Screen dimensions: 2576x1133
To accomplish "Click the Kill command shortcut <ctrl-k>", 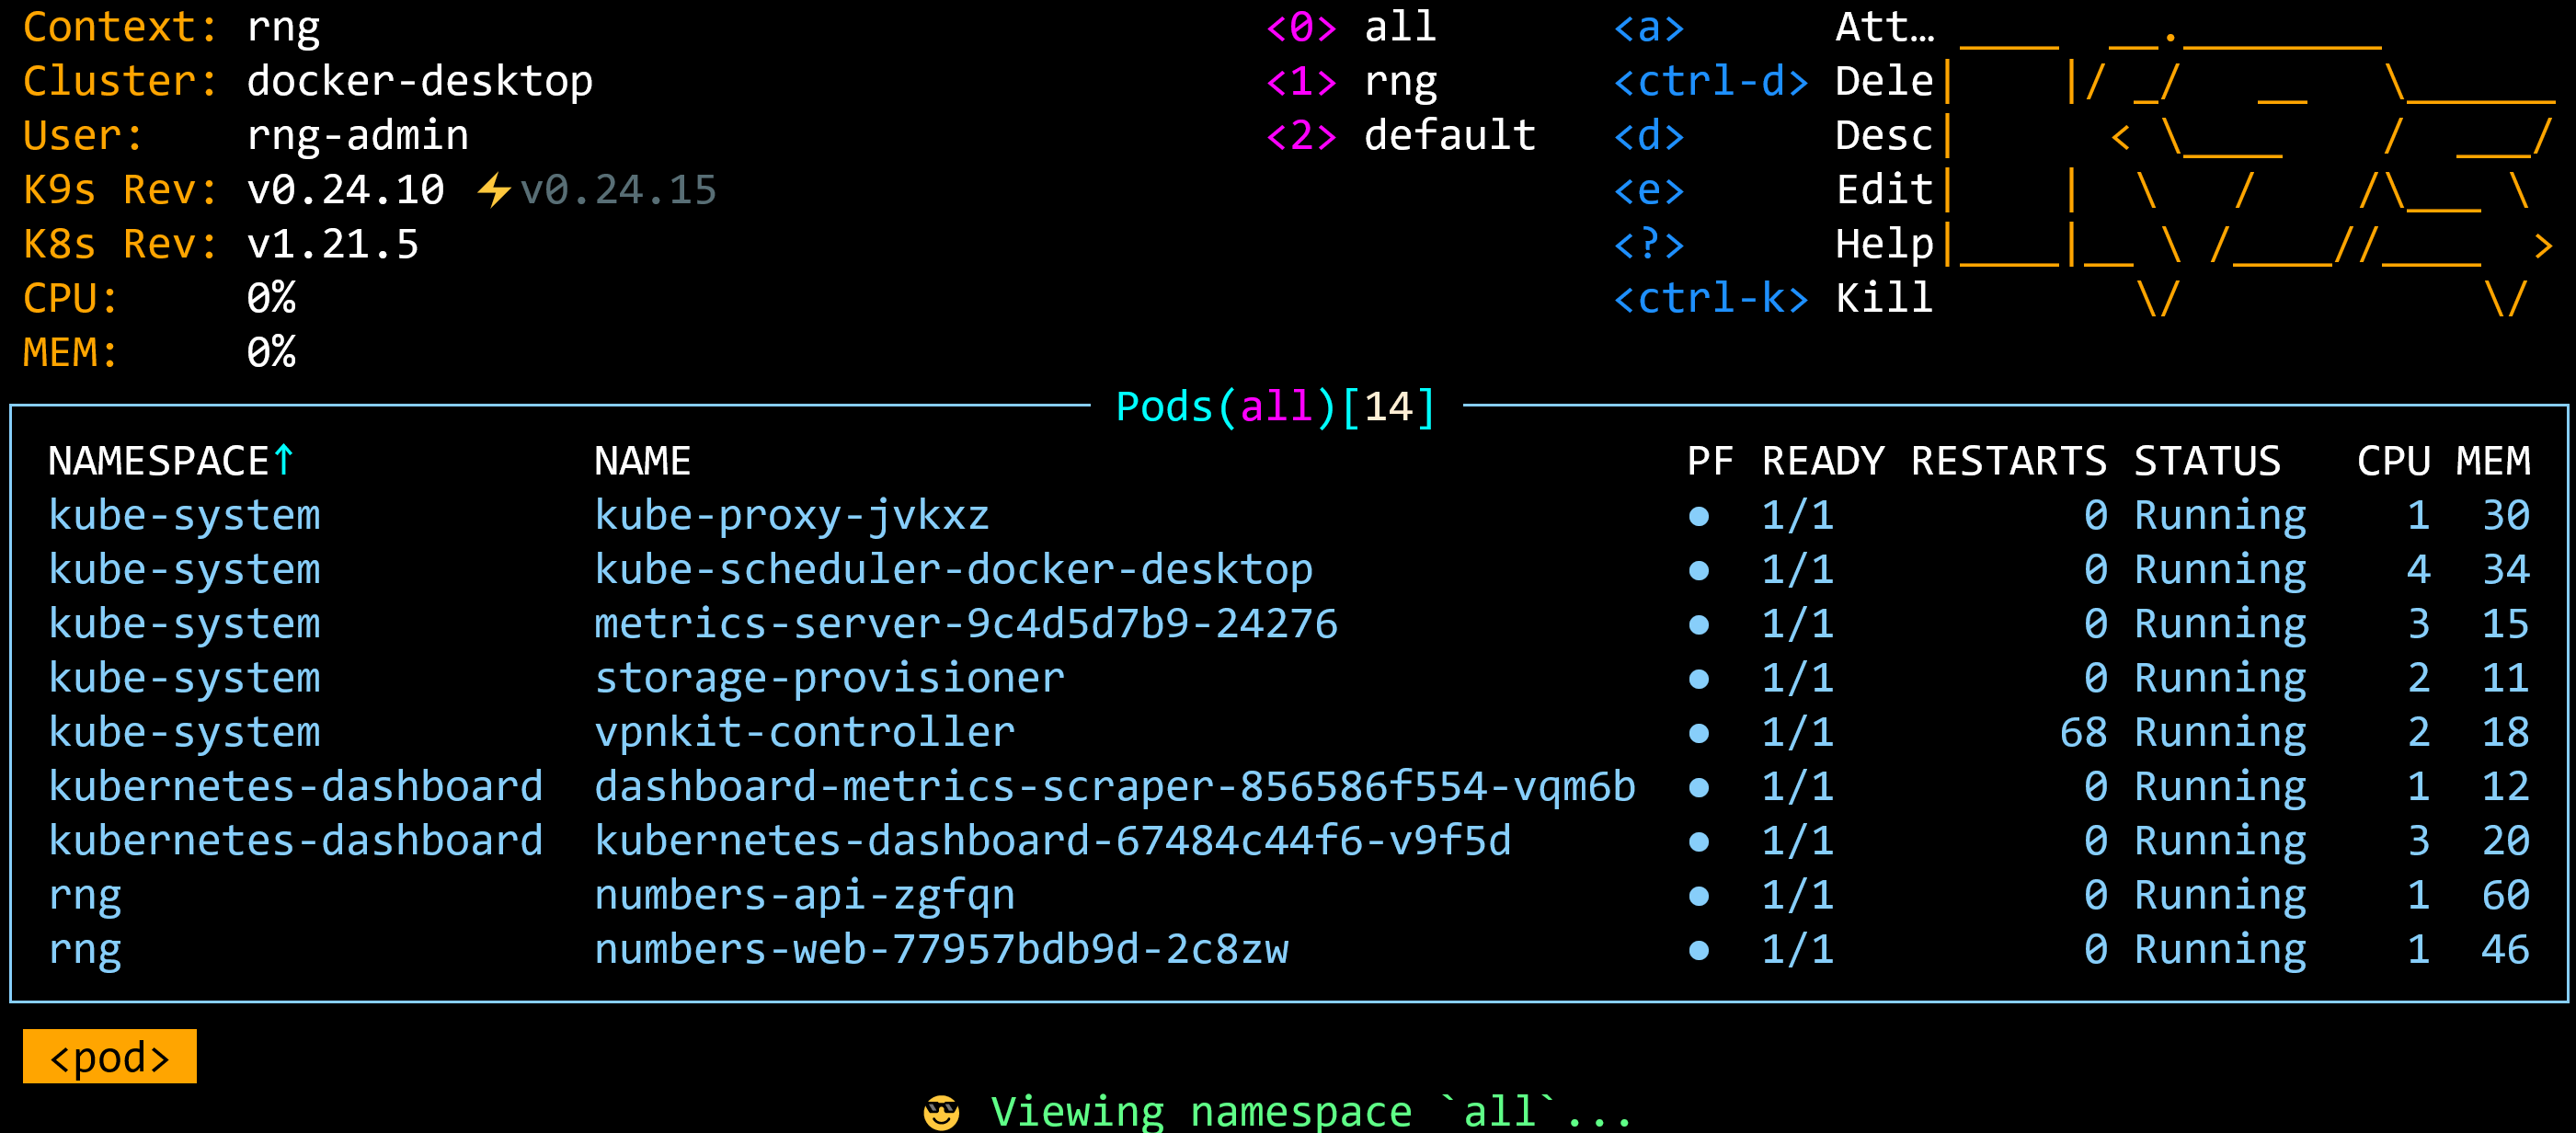I will click(x=1712, y=297).
